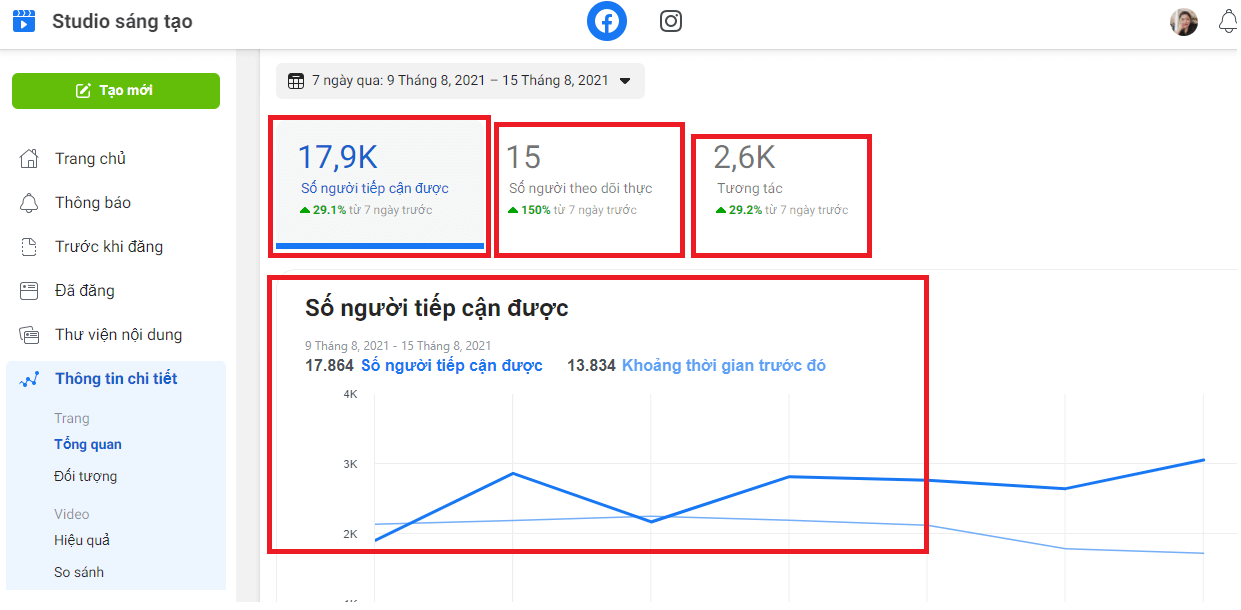Click the Thông báo bell sidebar icon
Viewport: 1241px width, 610px height.
[30, 203]
